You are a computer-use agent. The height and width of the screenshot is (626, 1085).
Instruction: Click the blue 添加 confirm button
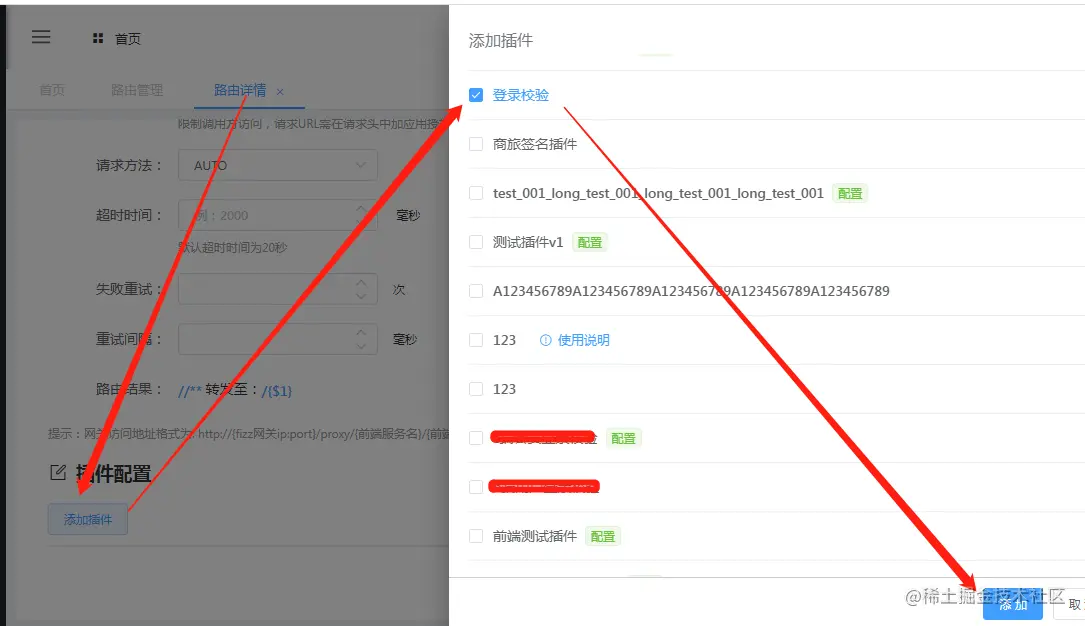pos(1013,605)
